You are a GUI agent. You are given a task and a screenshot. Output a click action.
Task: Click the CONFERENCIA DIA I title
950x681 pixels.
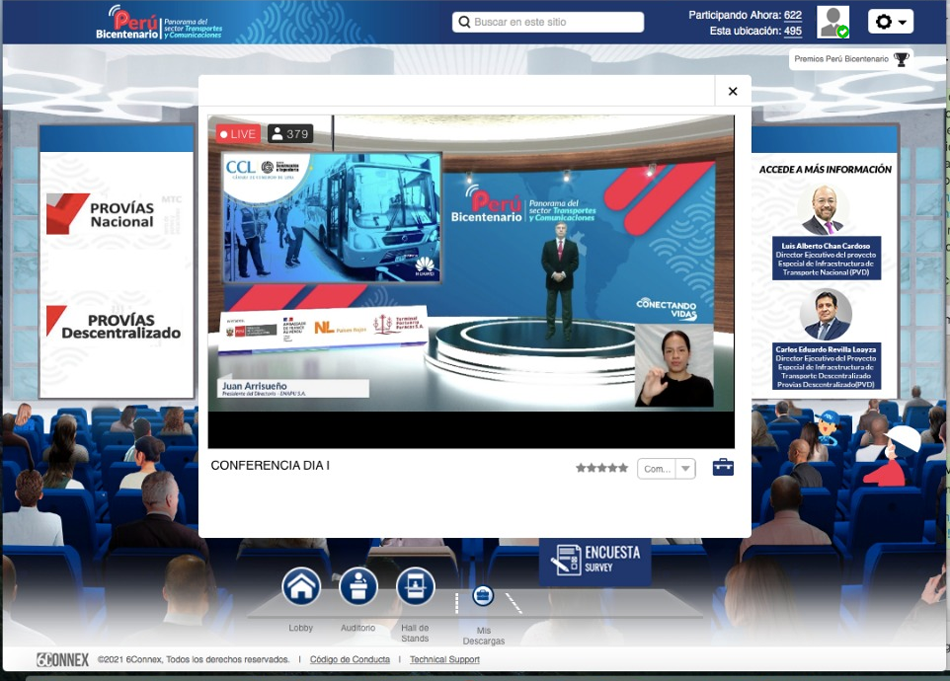click(x=270, y=465)
